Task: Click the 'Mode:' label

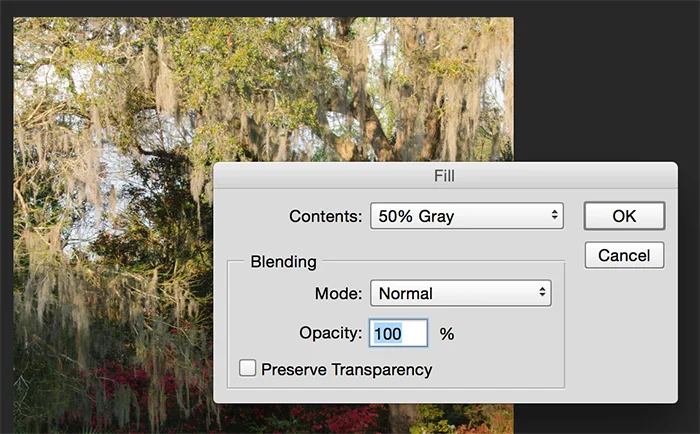Action: tap(338, 294)
